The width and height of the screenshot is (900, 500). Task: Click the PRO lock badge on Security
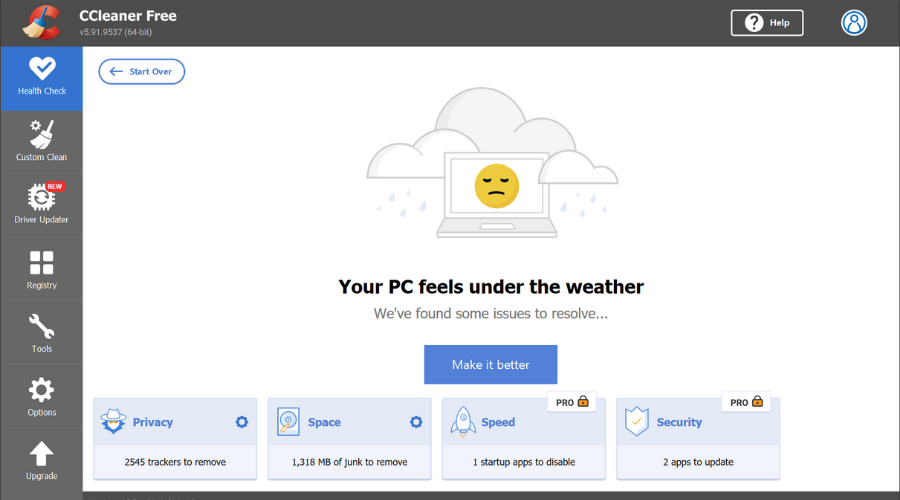pyautogui.click(x=746, y=402)
